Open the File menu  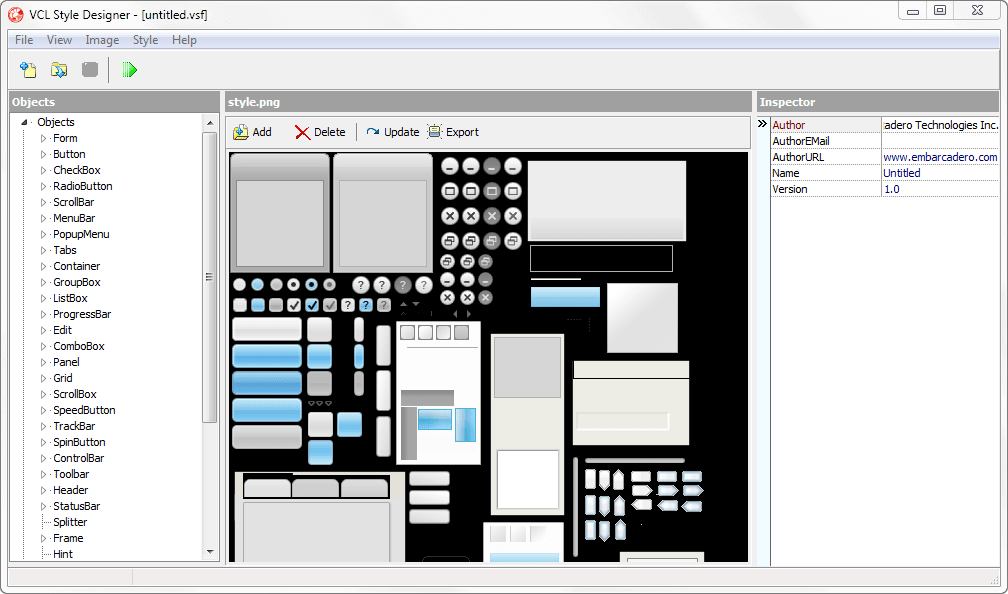click(24, 40)
